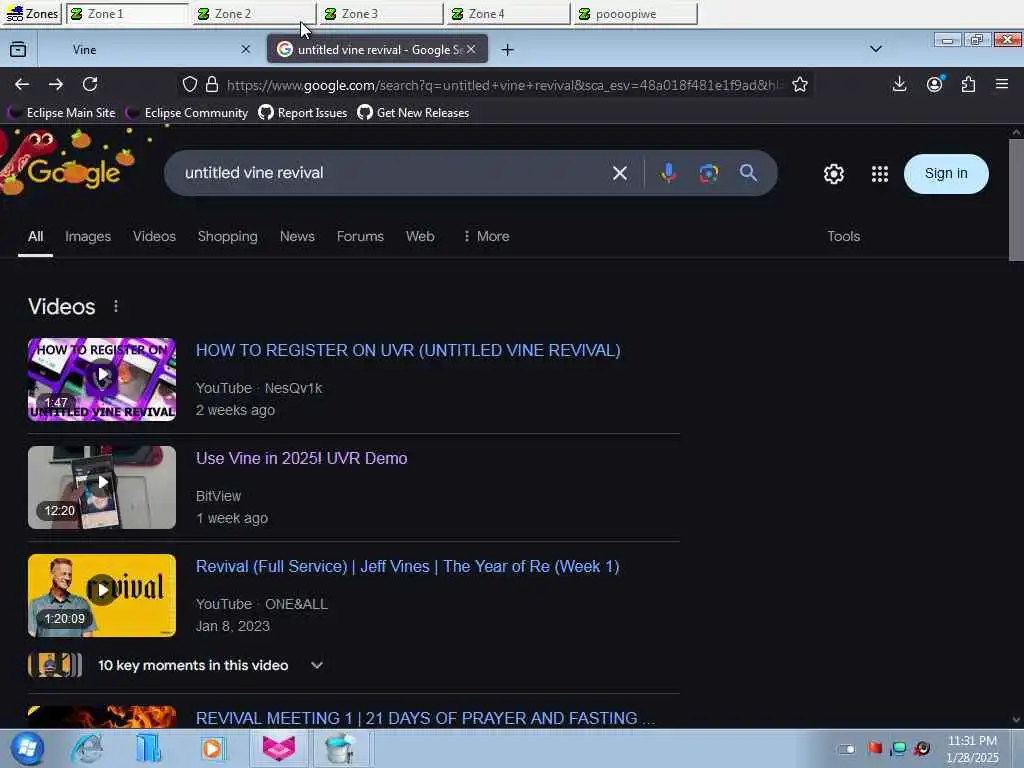This screenshot has width=1024, height=768.
Task: Switch to Zone 3
Action: (381, 14)
